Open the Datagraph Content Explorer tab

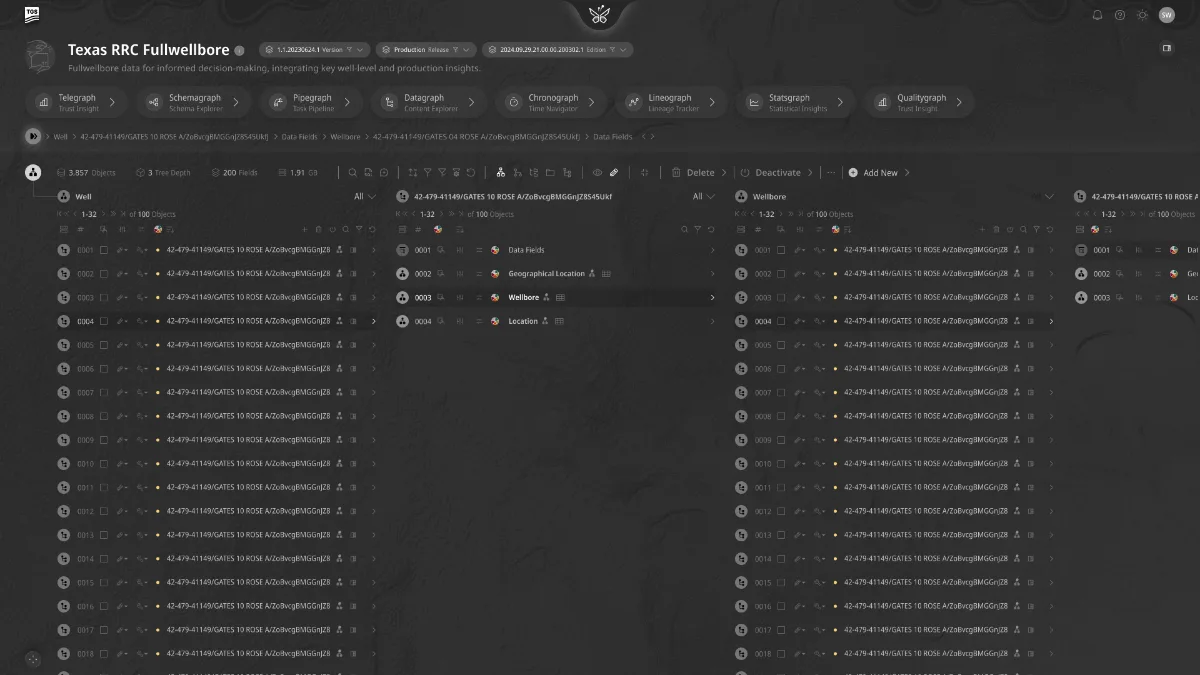click(x=428, y=102)
